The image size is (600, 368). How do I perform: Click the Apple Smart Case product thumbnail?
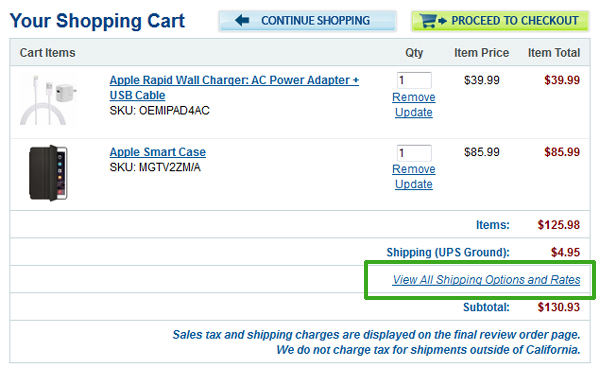[48, 173]
